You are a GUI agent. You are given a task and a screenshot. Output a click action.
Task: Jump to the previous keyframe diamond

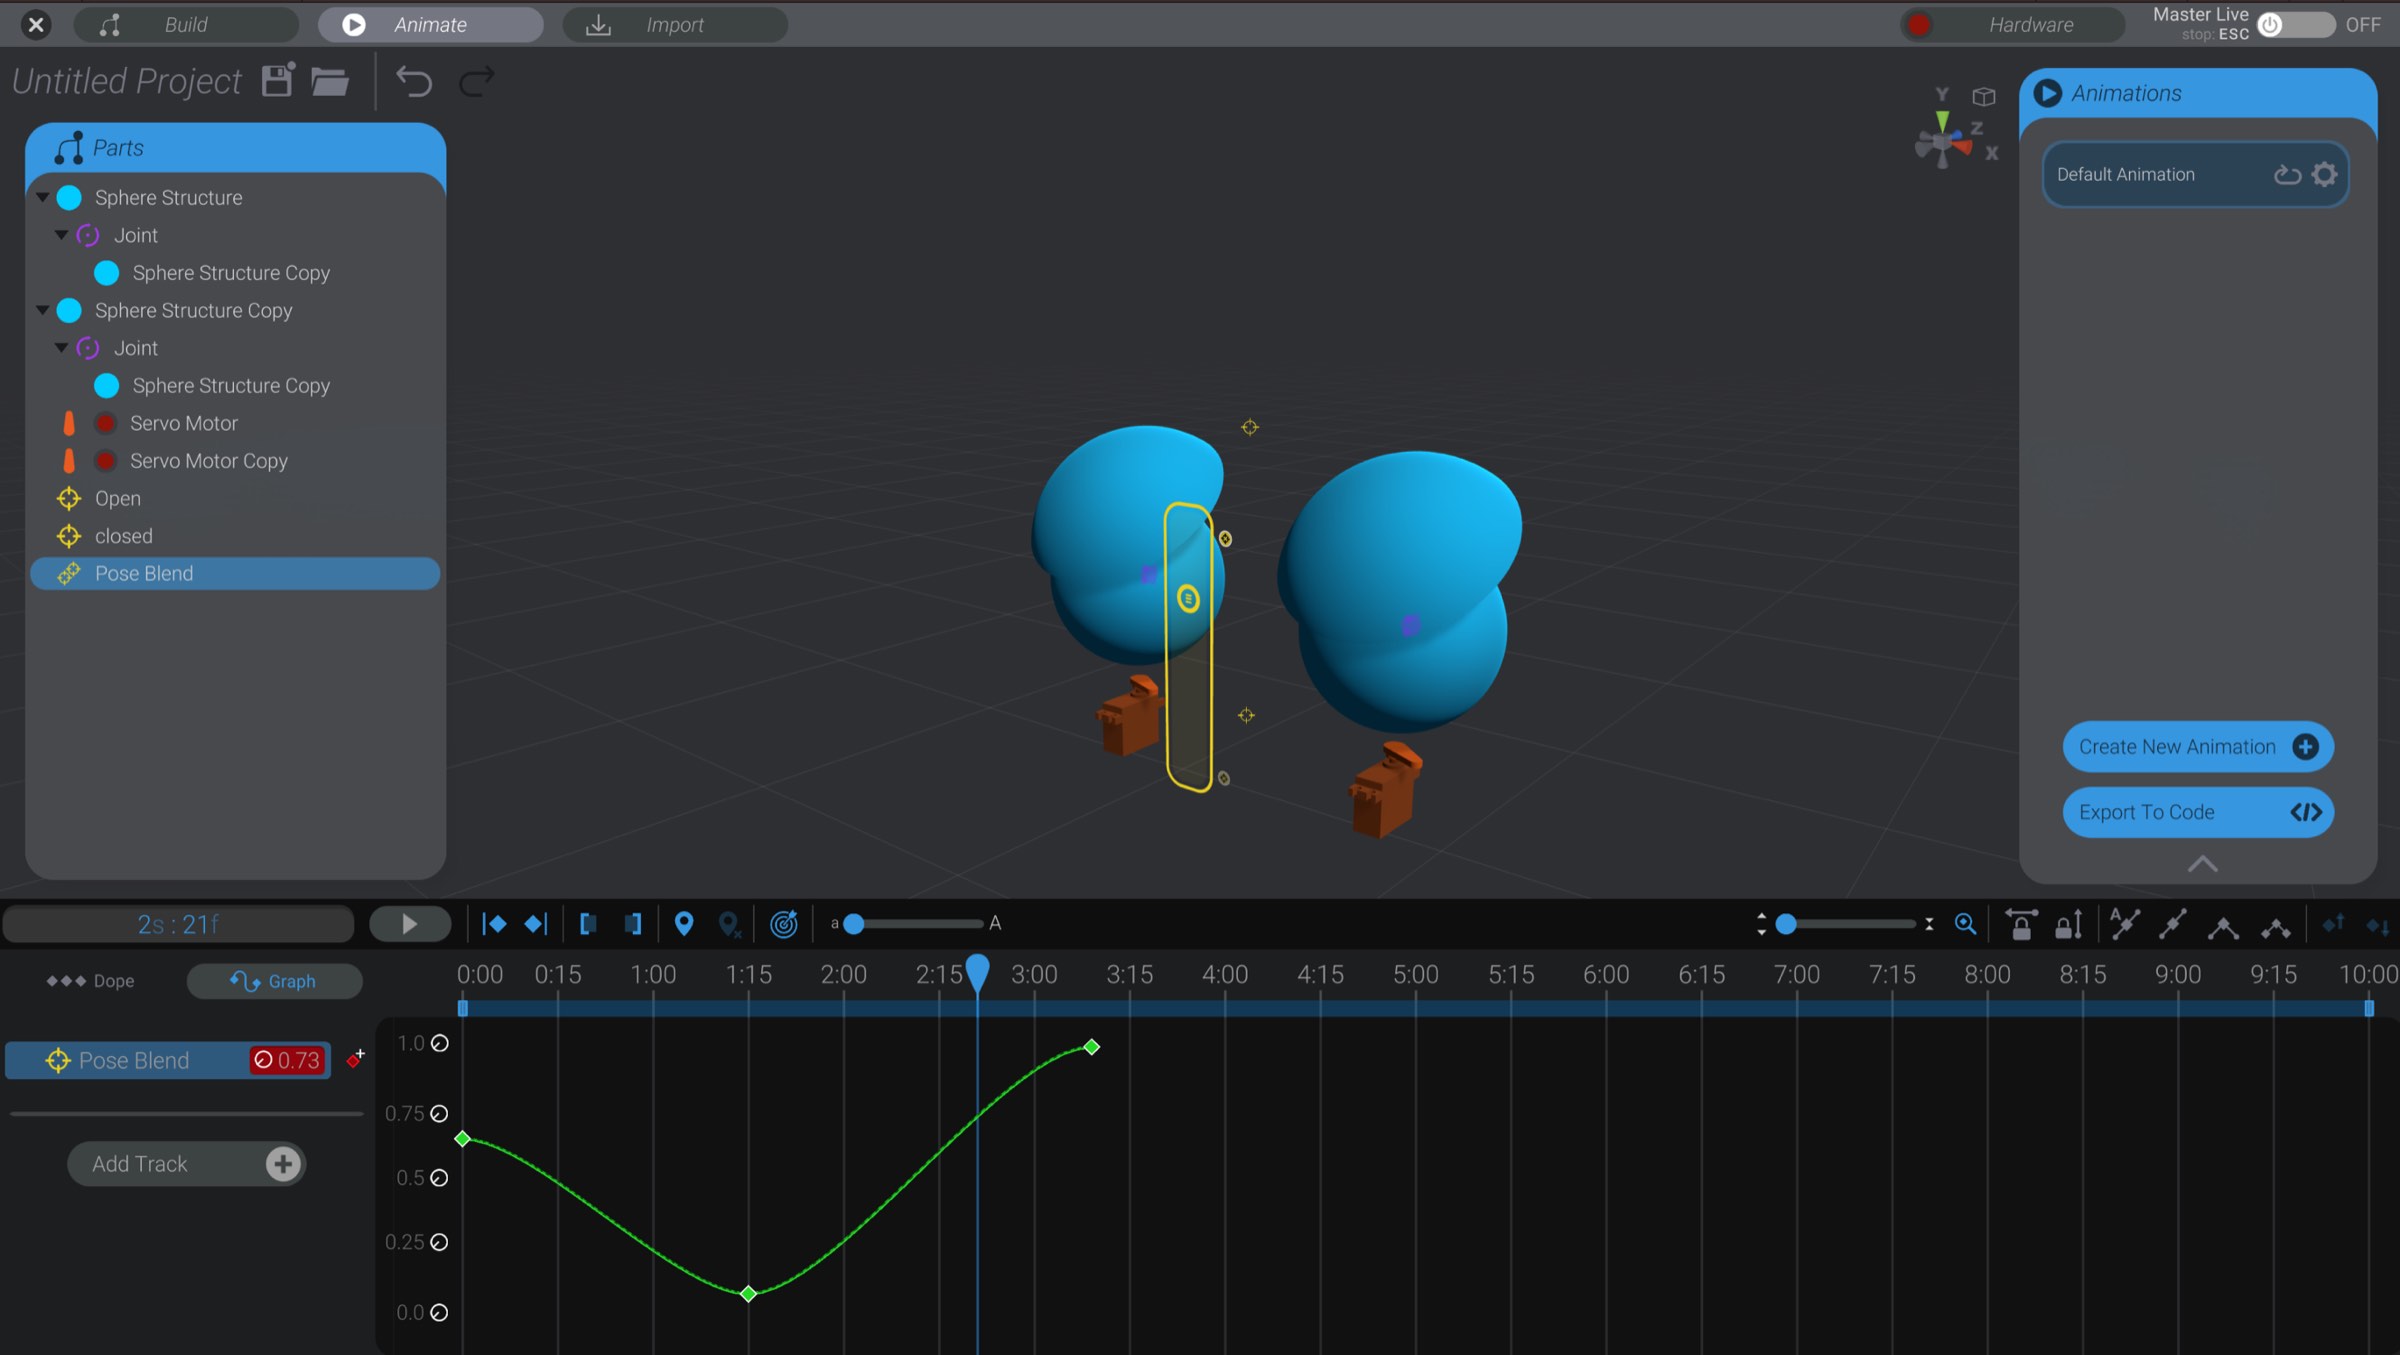pyautogui.click(x=495, y=923)
